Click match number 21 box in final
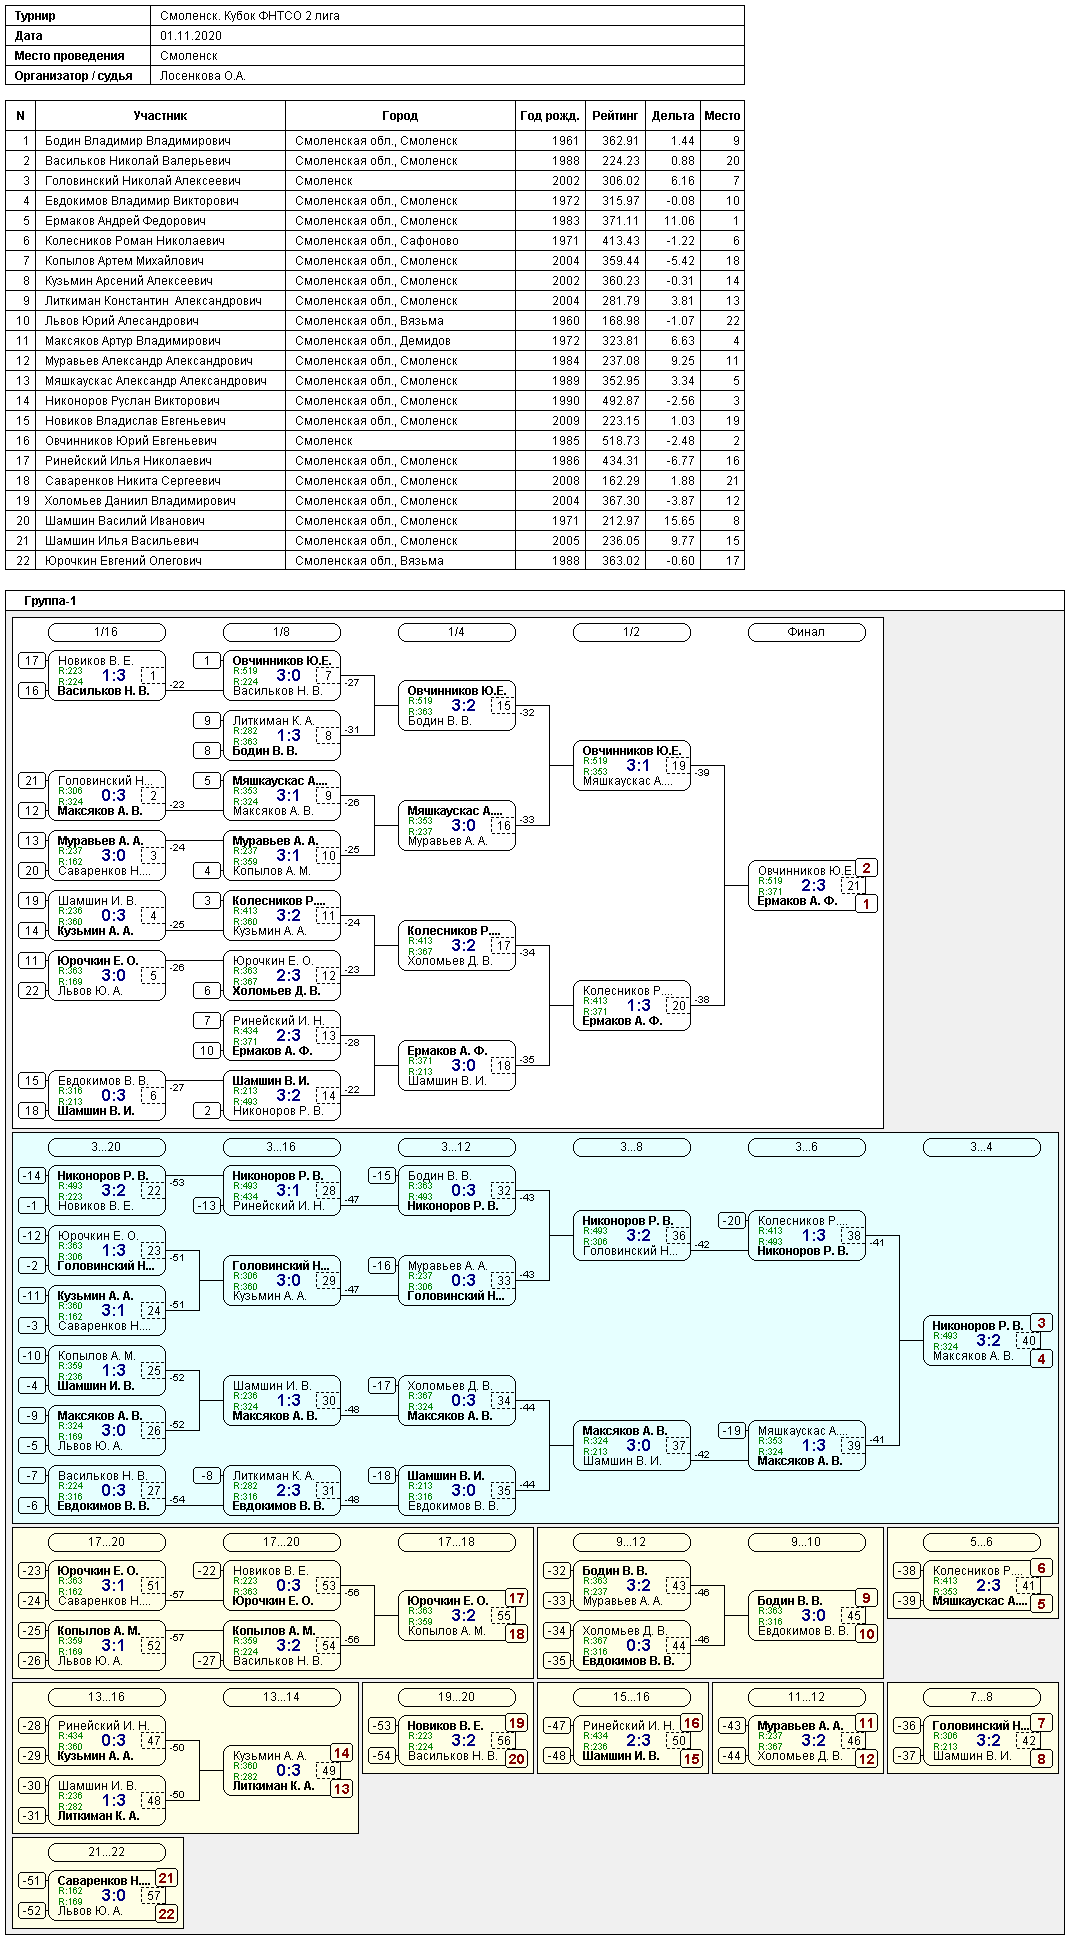The height and width of the screenshot is (1940, 1070). click(x=853, y=886)
